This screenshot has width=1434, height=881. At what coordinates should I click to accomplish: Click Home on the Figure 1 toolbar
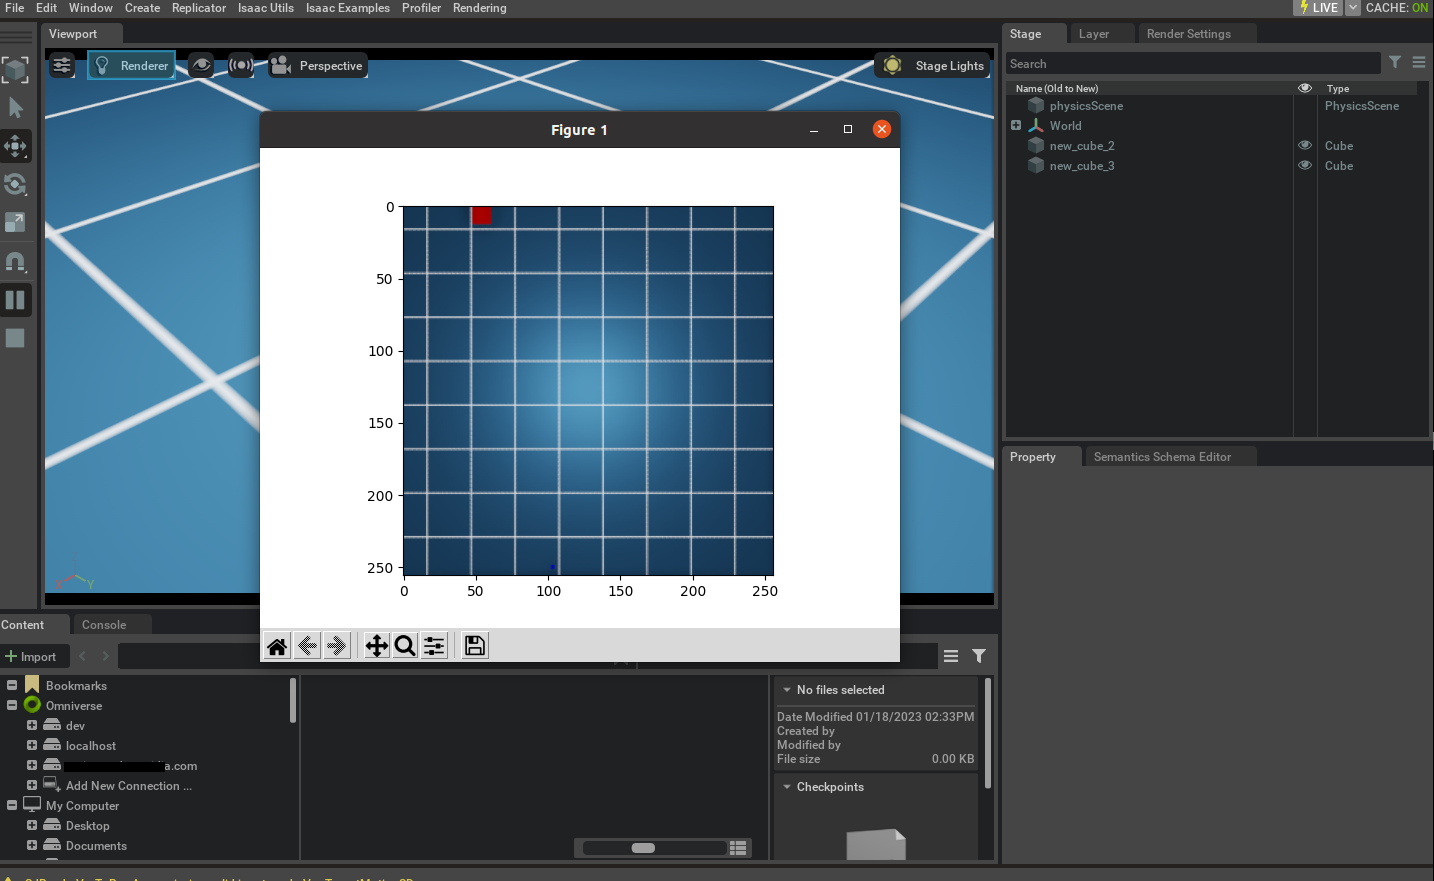click(277, 645)
